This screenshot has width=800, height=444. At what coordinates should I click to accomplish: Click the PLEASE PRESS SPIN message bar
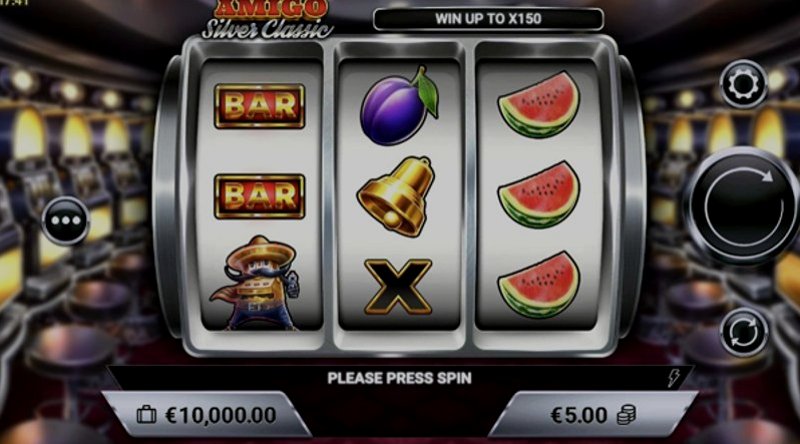click(399, 378)
